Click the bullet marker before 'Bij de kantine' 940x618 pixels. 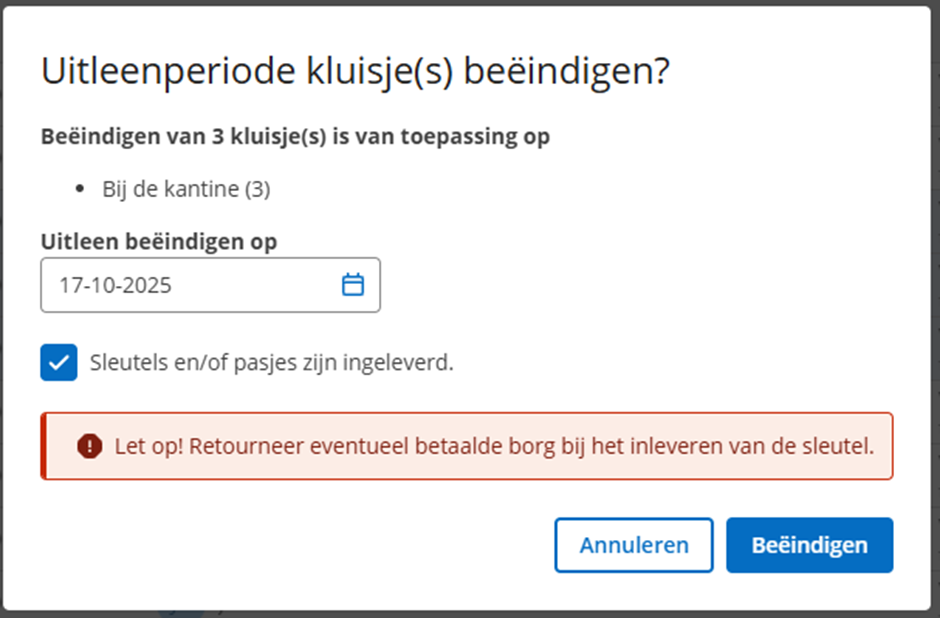point(81,189)
